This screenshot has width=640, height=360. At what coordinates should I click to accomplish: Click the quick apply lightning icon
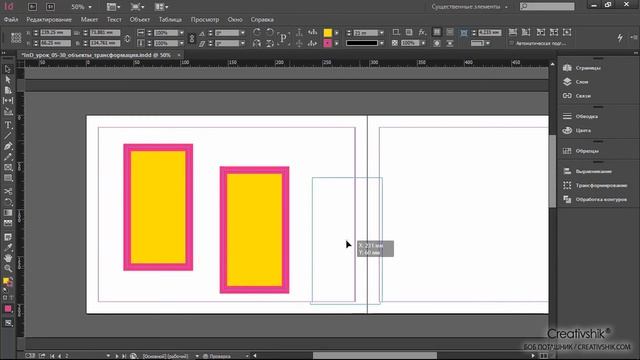click(x=620, y=38)
